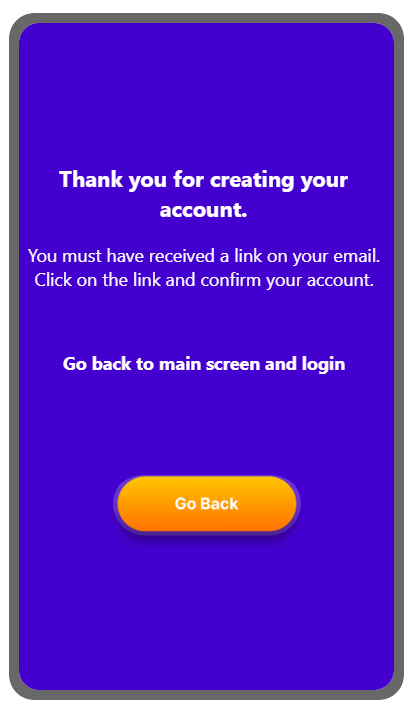Click the empty purple area below Go Back
The height and width of the screenshot is (711, 409).
point(206,612)
